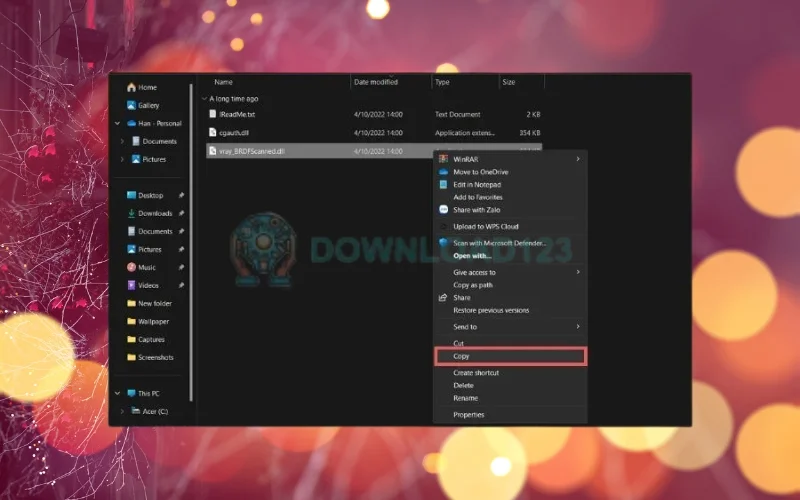Sort files by the Name column header
Screen dimensions: 800x500
pos(224,82)
